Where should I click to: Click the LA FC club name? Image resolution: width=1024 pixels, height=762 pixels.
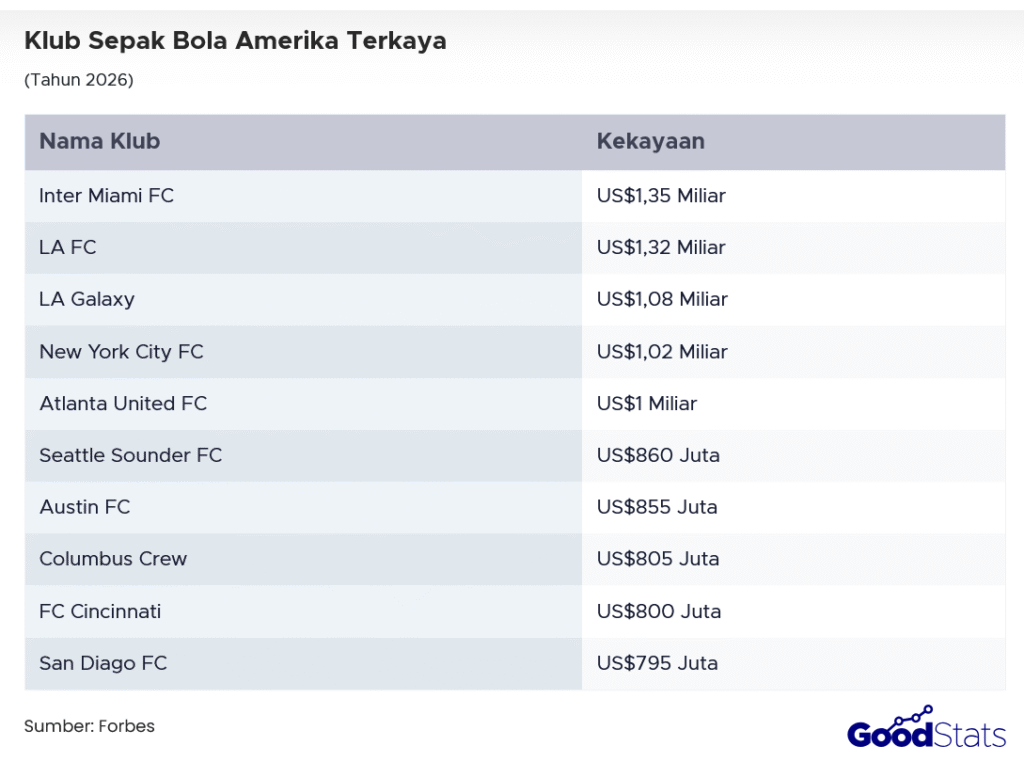pos(68,247)
